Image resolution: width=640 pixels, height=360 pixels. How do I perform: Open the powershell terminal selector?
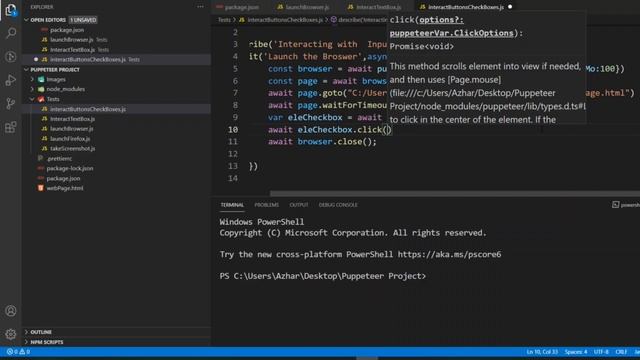click(626, 205)
